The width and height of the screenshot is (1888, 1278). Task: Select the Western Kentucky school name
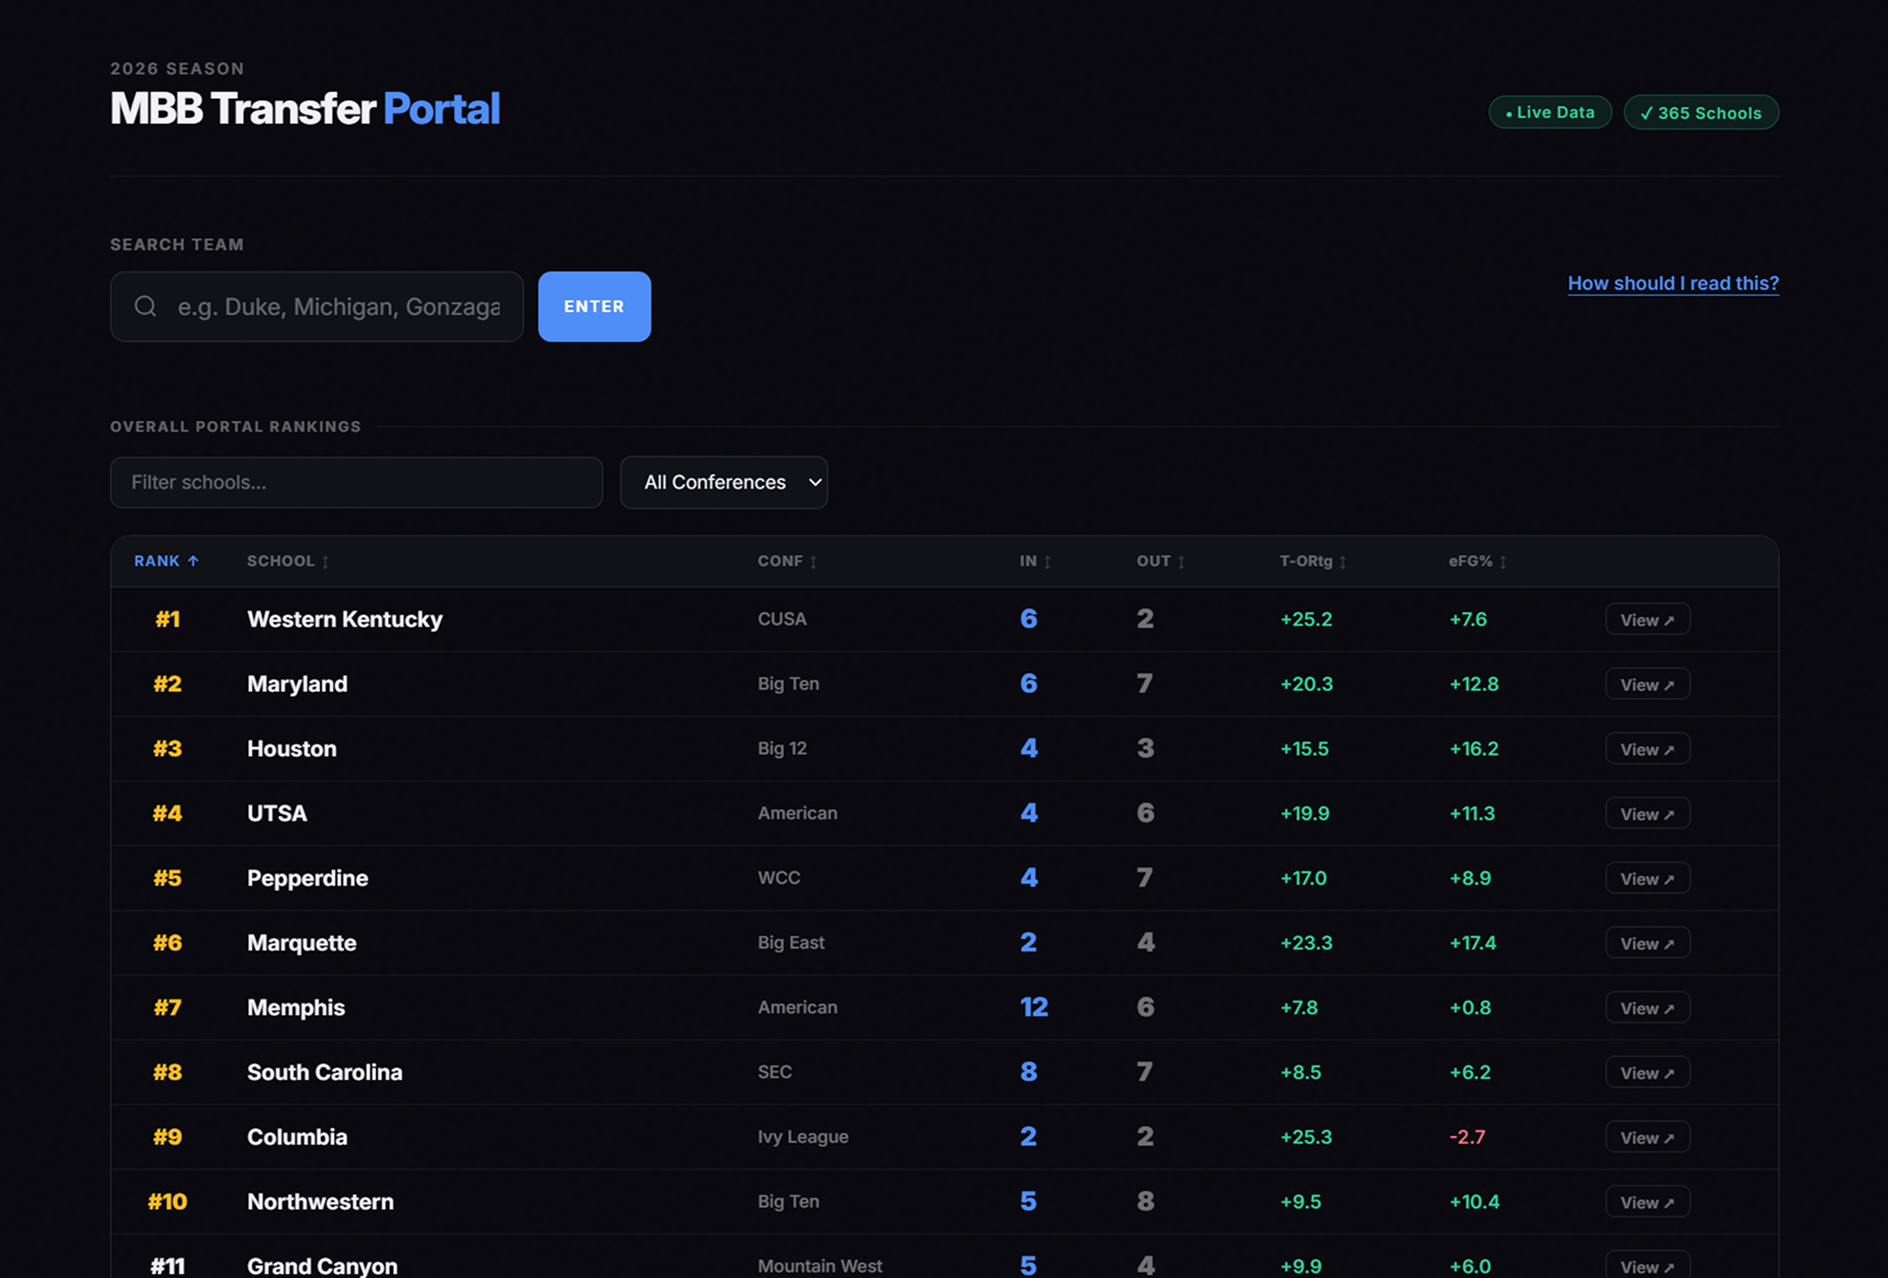(345, 619)
